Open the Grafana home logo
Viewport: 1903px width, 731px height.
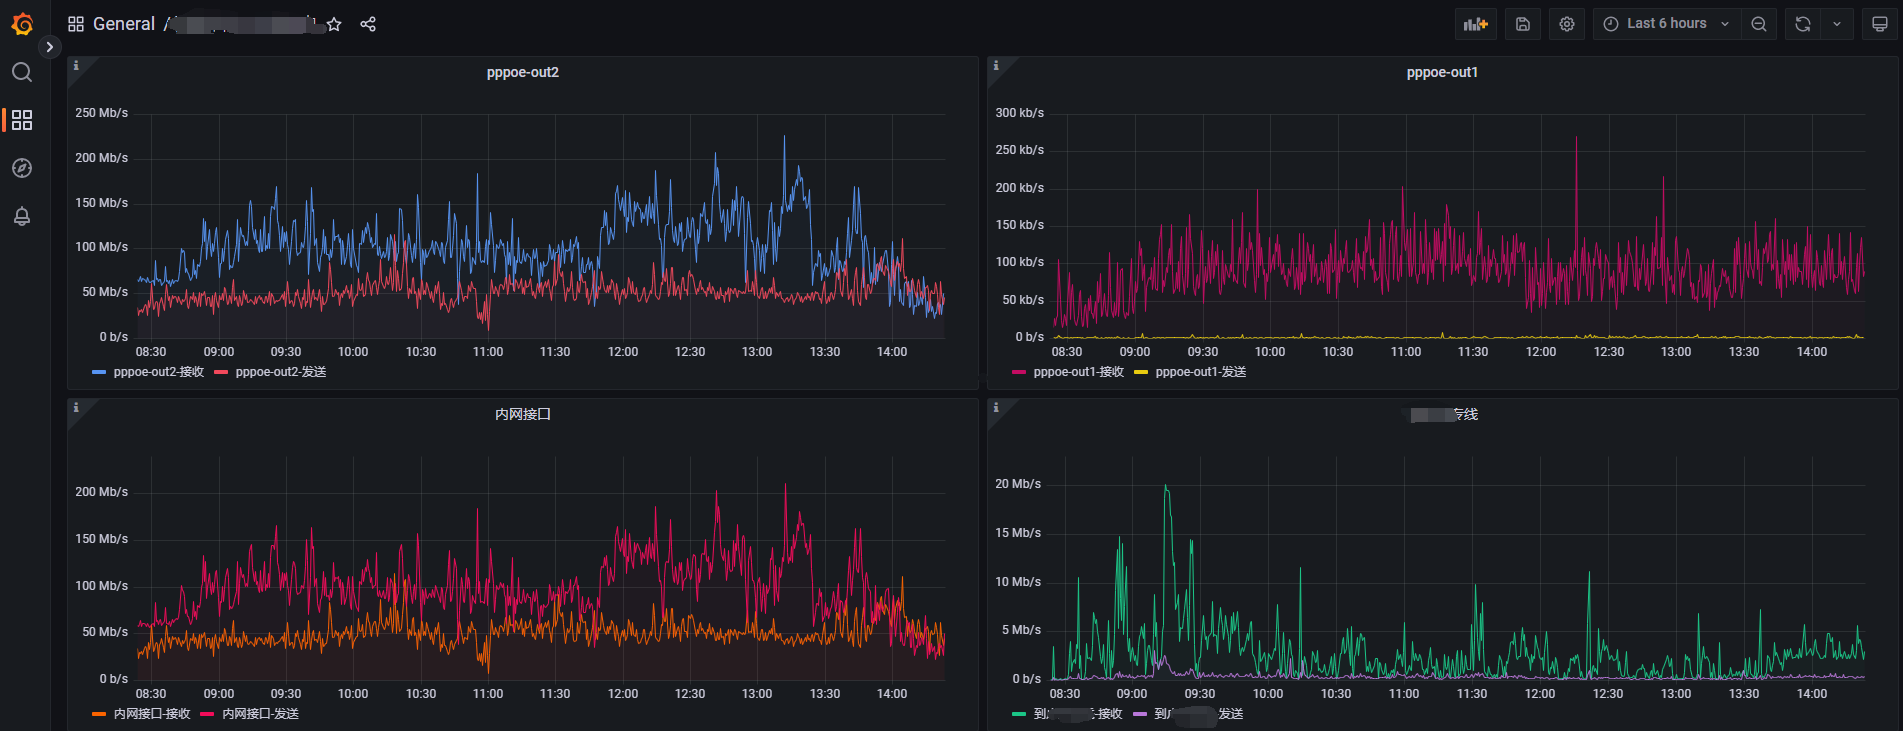coord(22,24)
